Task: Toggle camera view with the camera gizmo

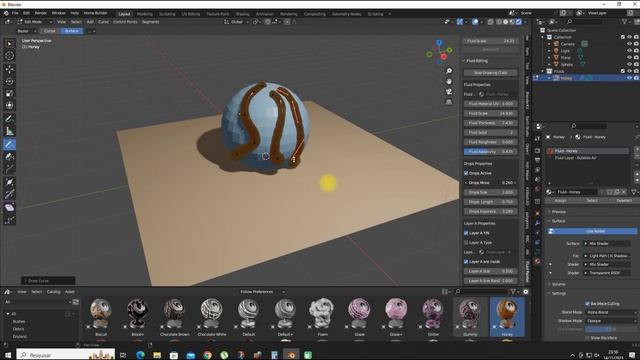Action: tap(449, 91)
